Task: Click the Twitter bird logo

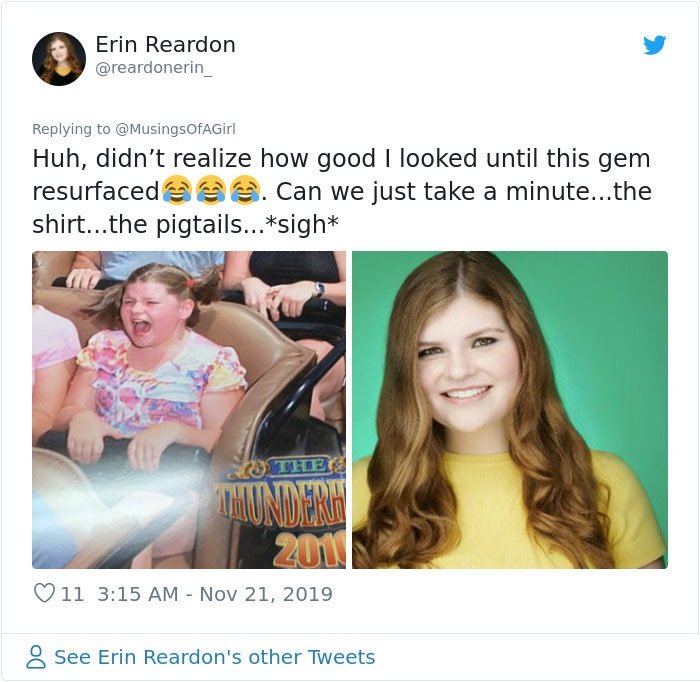Action: pos(654,45)
